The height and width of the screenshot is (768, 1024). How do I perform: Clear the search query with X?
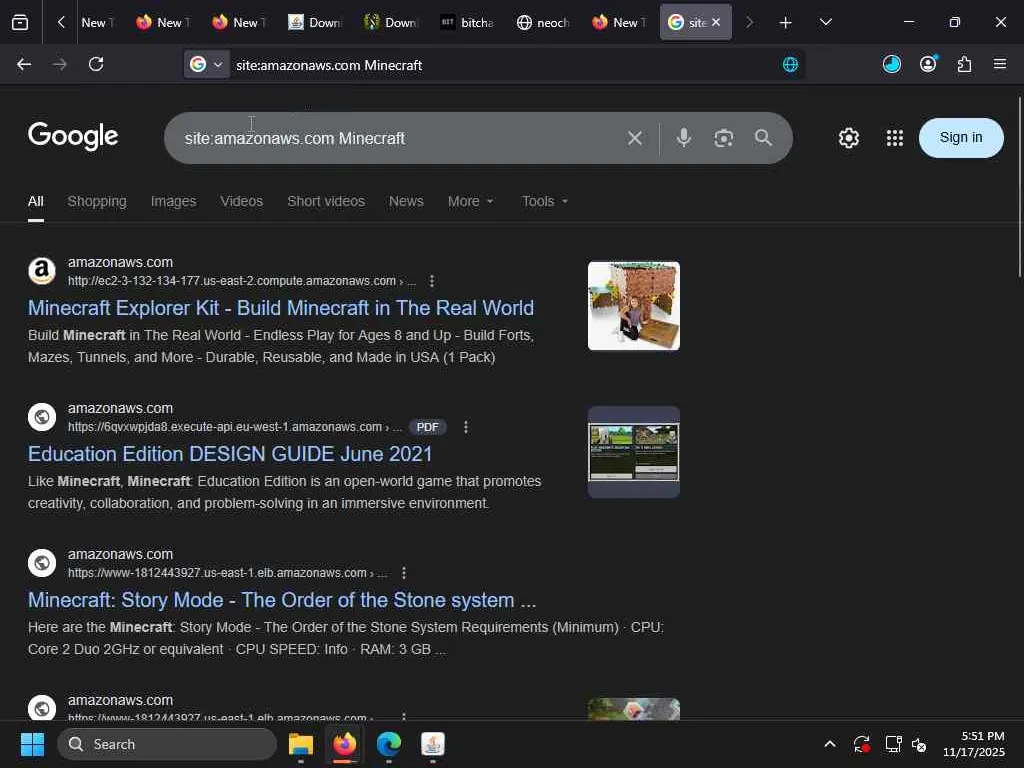(635, 138)
